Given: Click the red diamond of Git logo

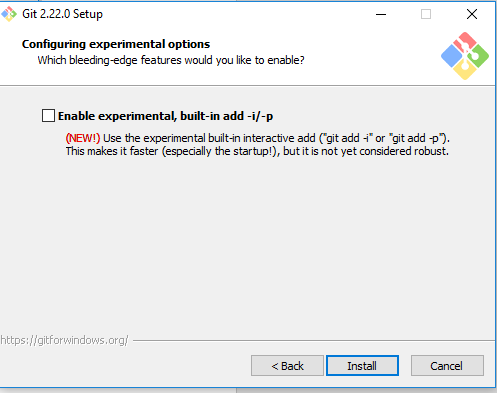Looking at the screenshot, I should point(465,42).
